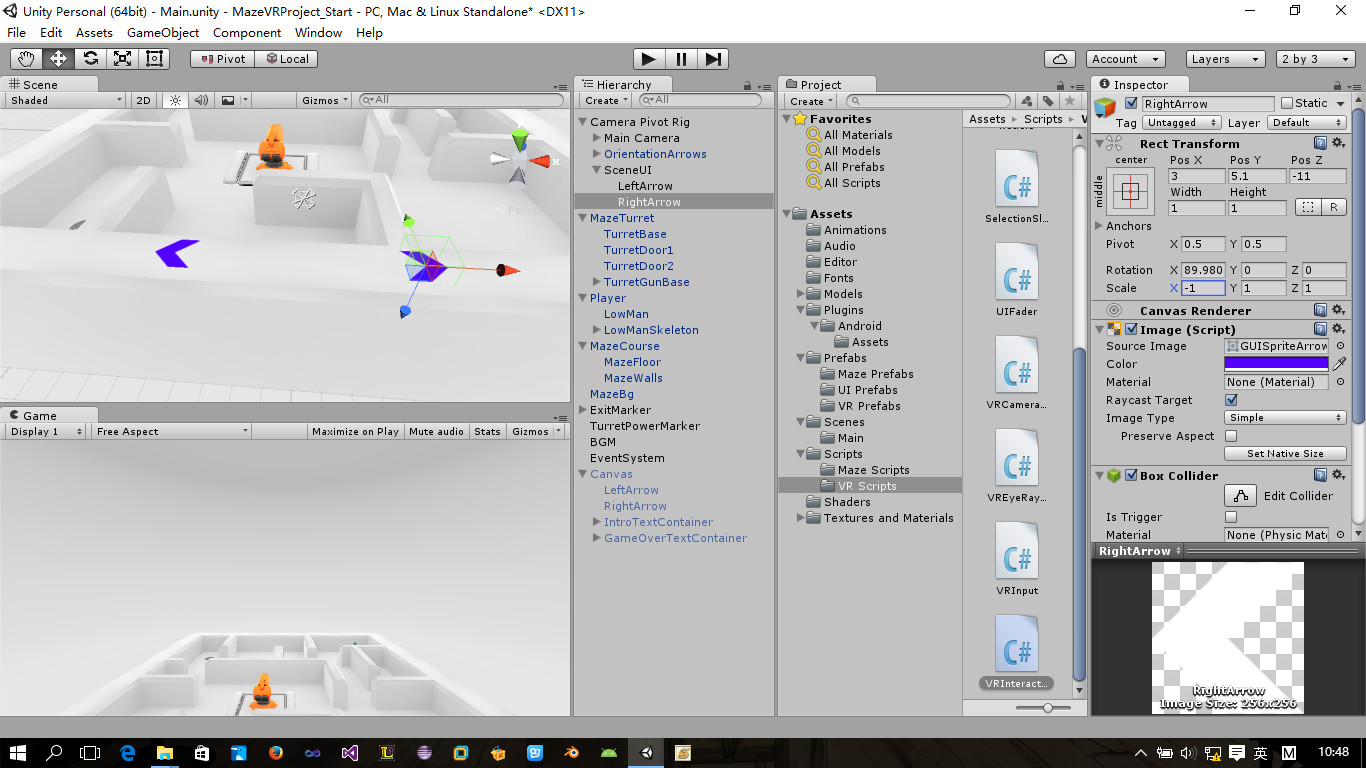Select the Rotate tool
1366x768 pixels.
(x=91, y=59)
